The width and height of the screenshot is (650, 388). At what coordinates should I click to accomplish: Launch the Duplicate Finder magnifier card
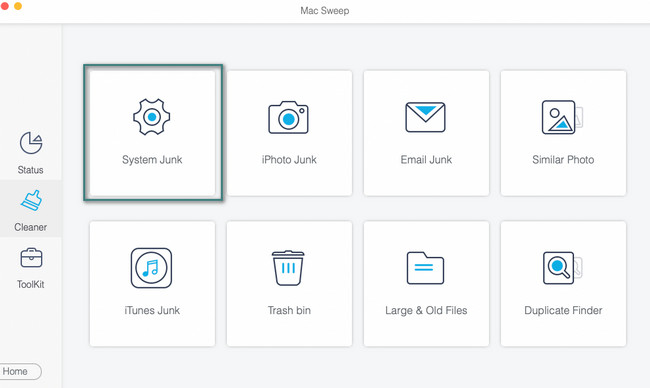(x=563, y=284)
